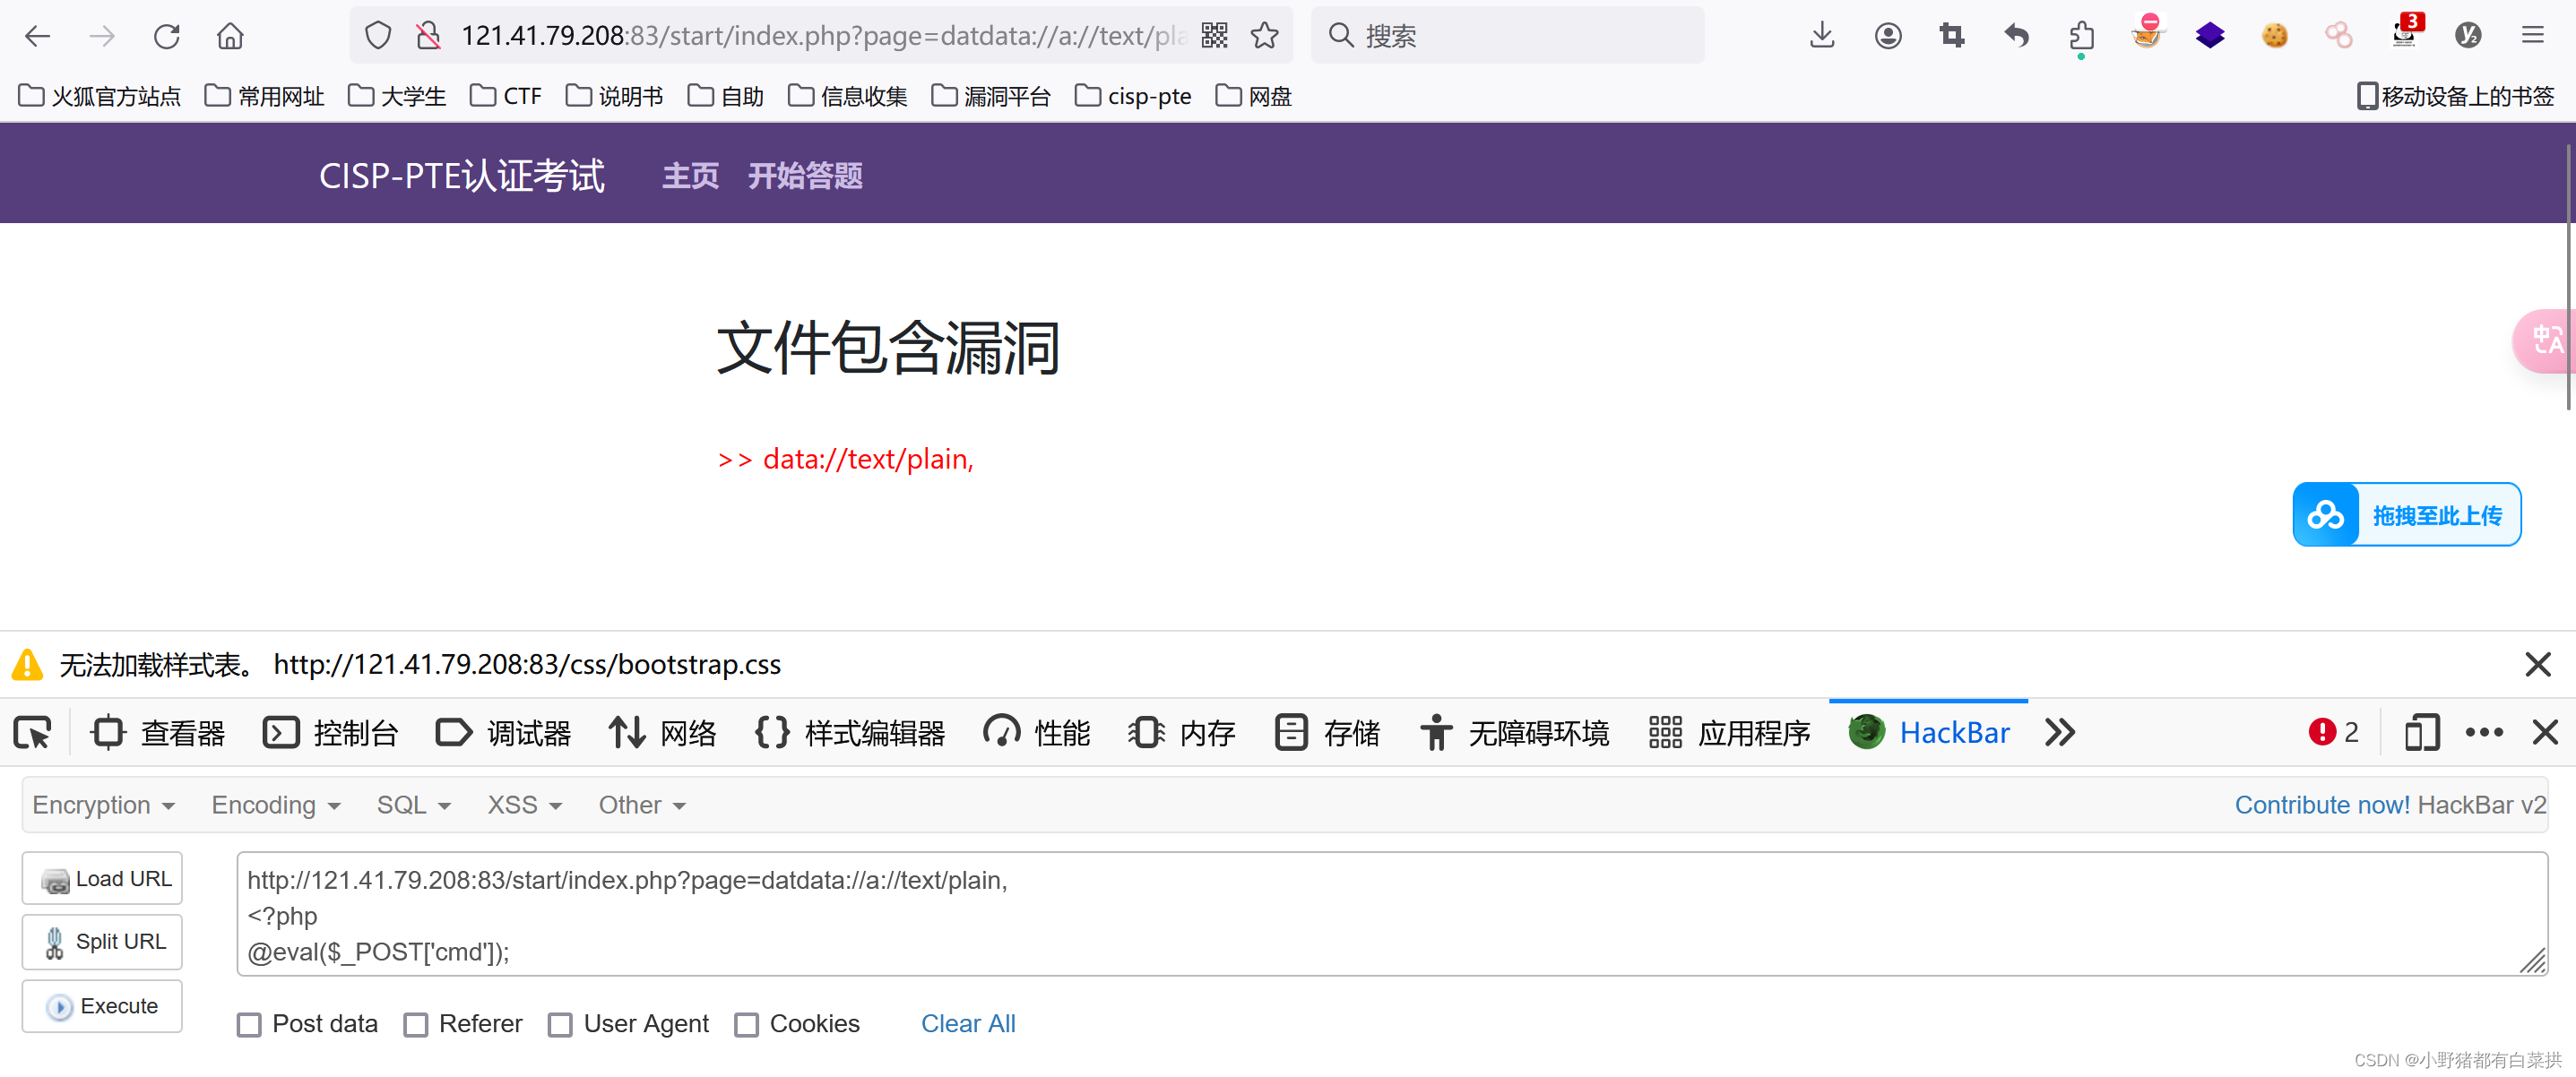Click the Clear All link

tap(967, 1023)
